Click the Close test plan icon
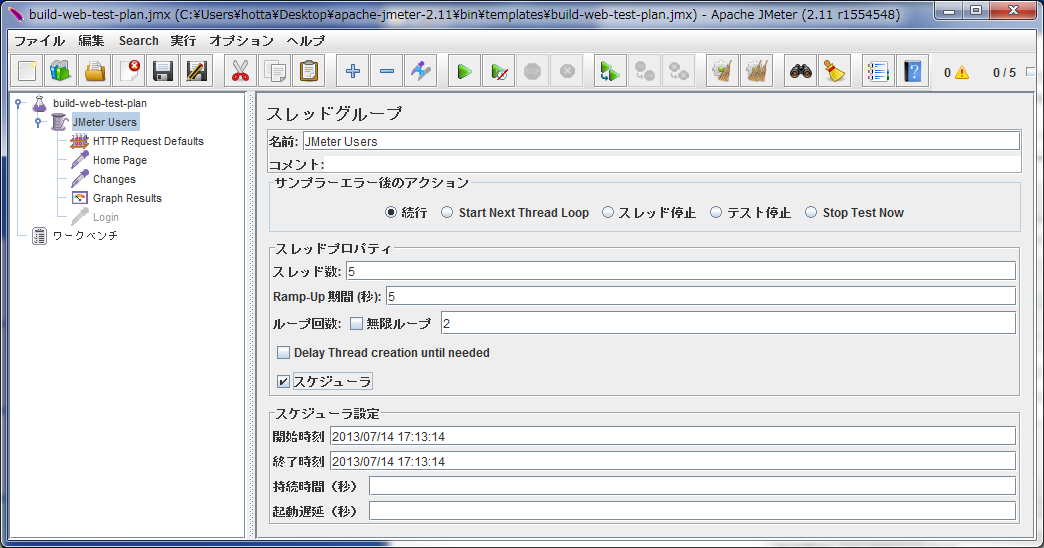Viewport: 1044px width, 548px height. pos(129,71)
